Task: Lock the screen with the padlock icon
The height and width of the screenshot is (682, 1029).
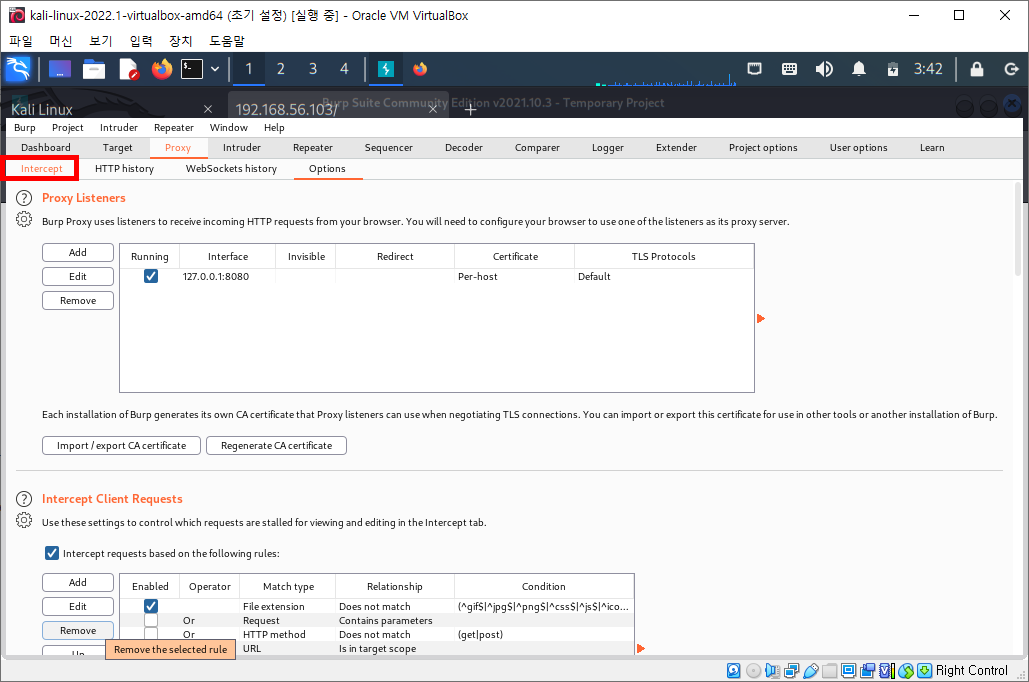Action: coord(977,69)
